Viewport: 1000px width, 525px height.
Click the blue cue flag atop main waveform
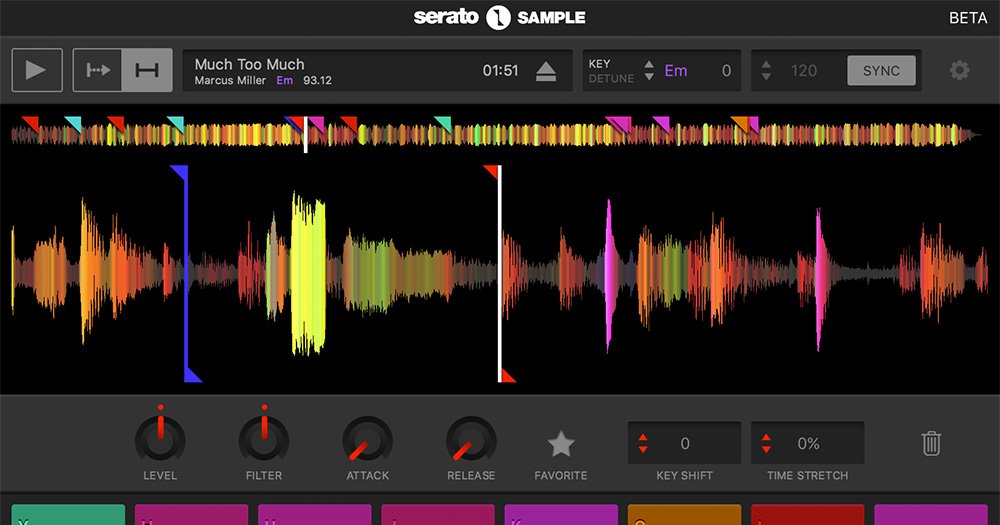(x=180, y=172)
